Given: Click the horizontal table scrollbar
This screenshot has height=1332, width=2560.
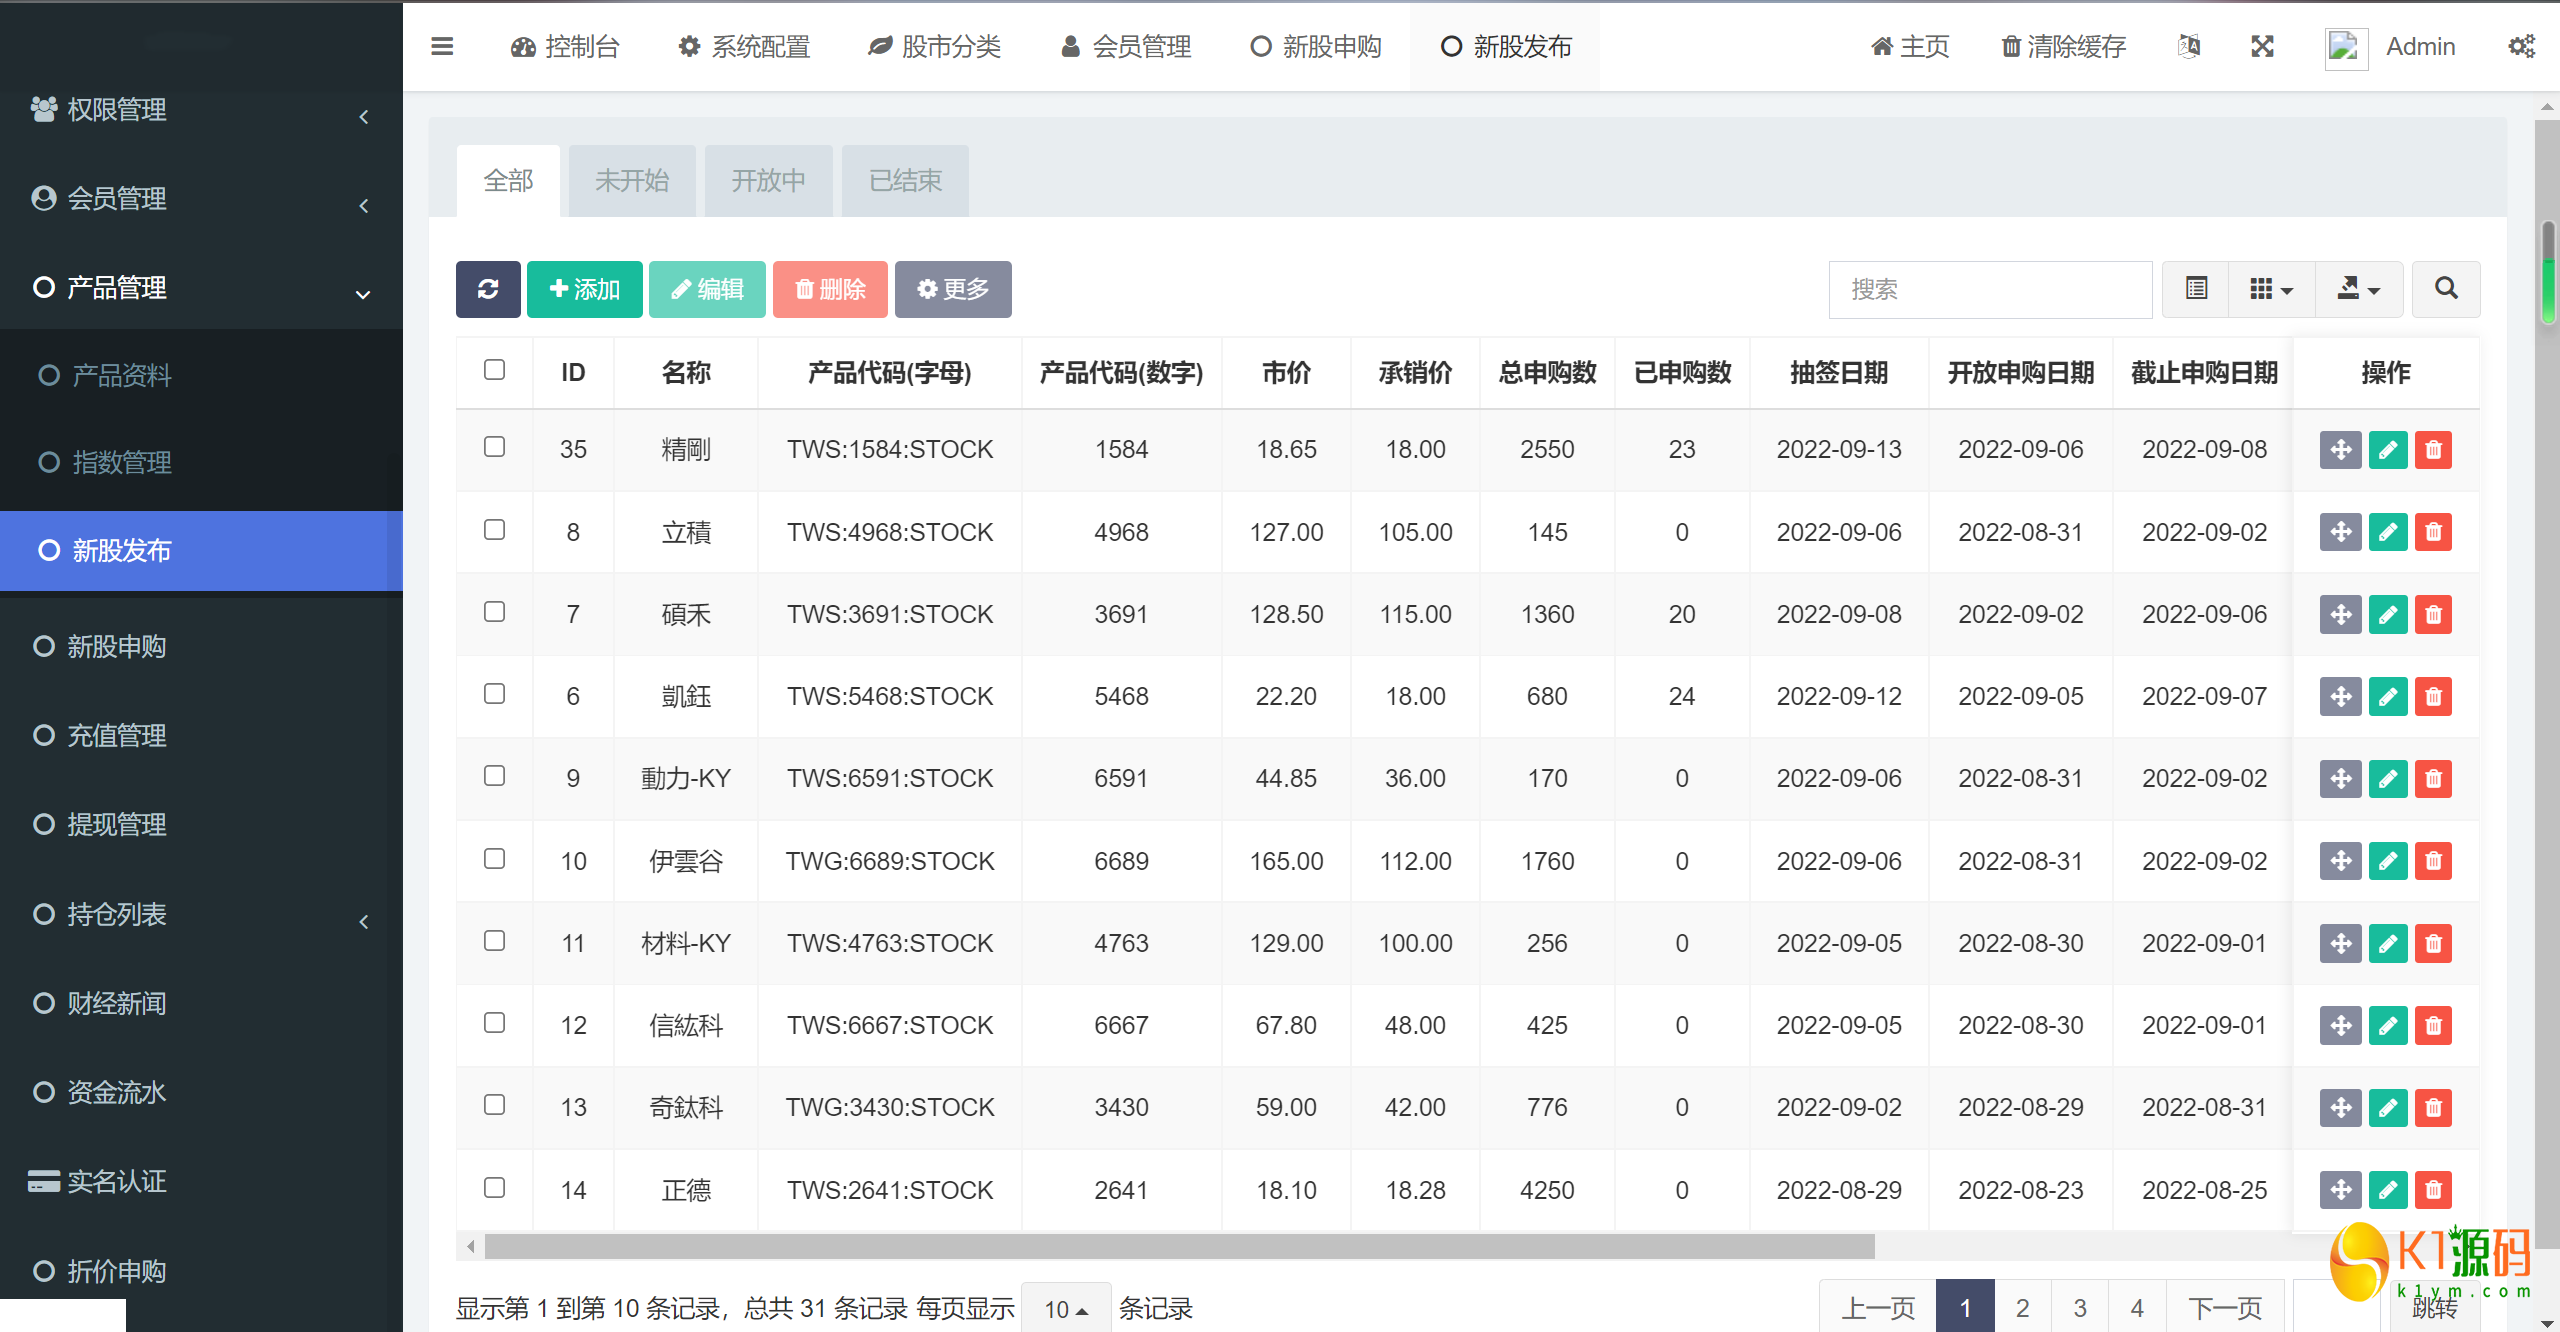Looking at the screenshot, I should (x=1180, y=1246).
